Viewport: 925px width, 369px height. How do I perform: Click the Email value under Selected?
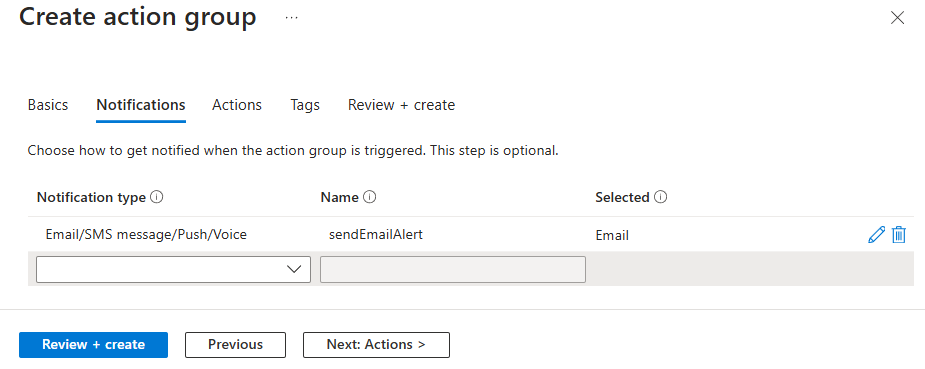click(612, 236)
